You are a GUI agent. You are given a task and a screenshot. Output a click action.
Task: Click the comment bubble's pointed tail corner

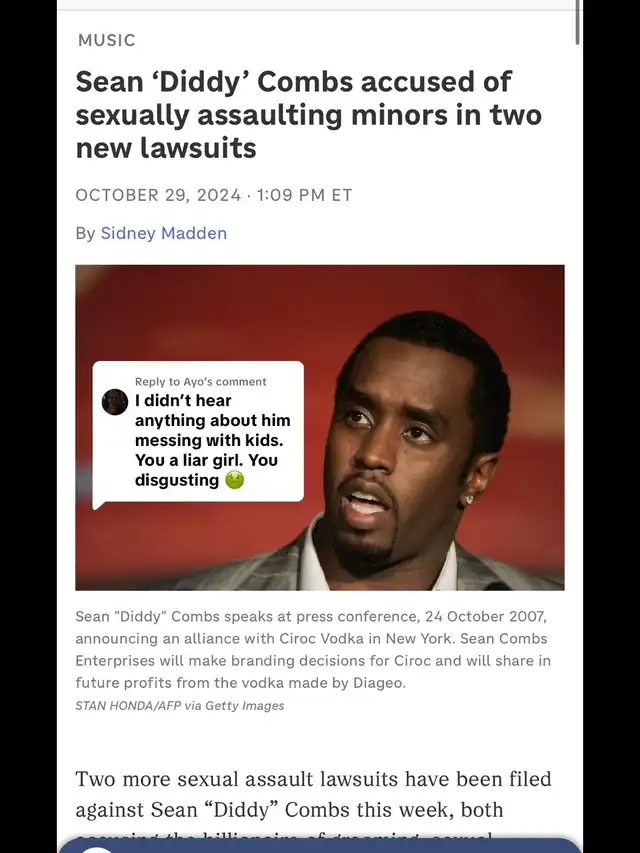pyautogui.click(x=97, y=505)
